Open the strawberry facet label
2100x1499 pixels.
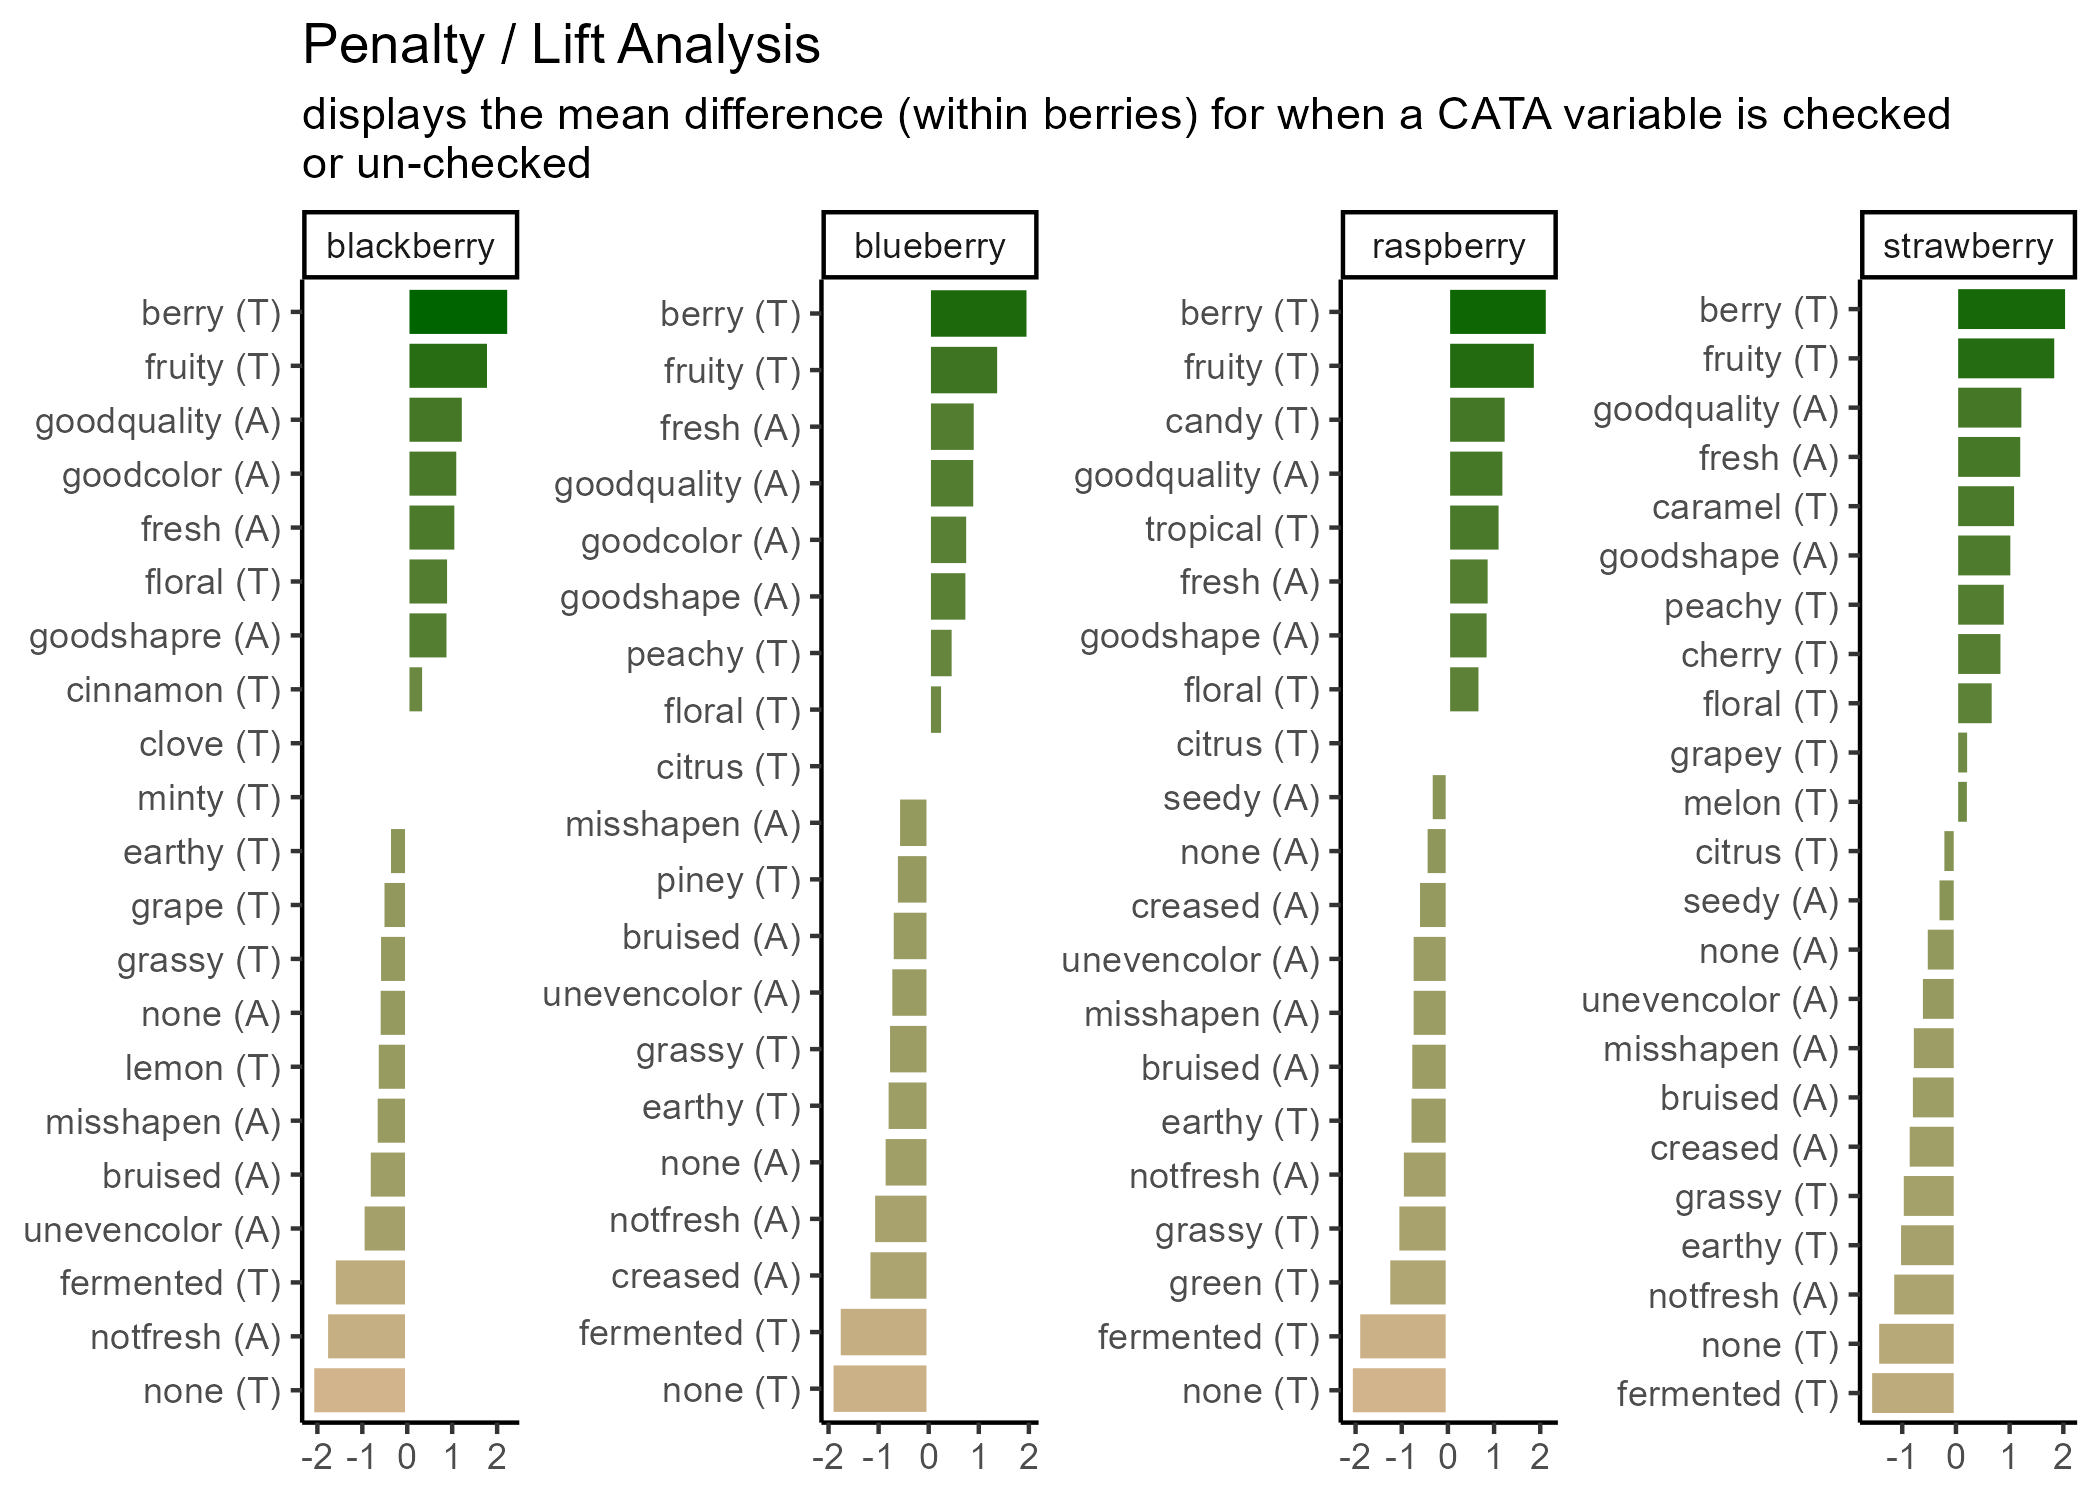[x=1967, y=245]
